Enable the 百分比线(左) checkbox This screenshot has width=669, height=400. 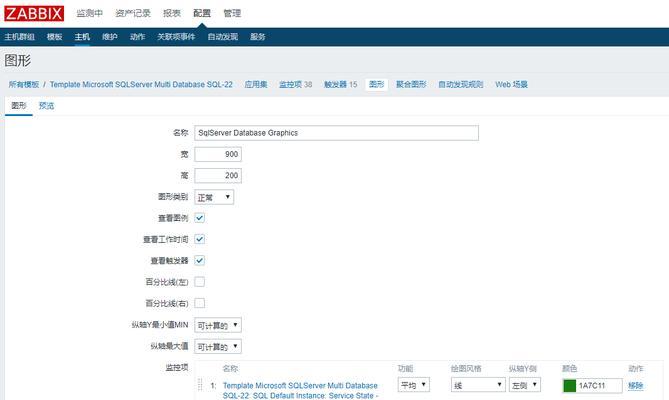pos(200,282)
